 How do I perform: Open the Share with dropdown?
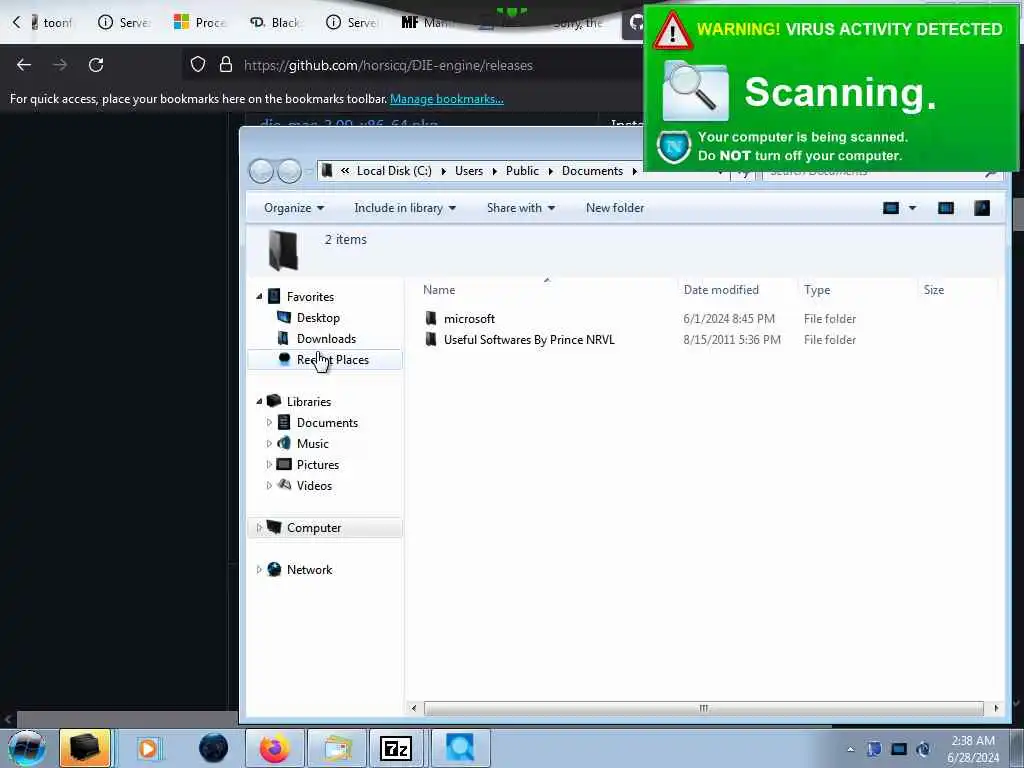520,208
